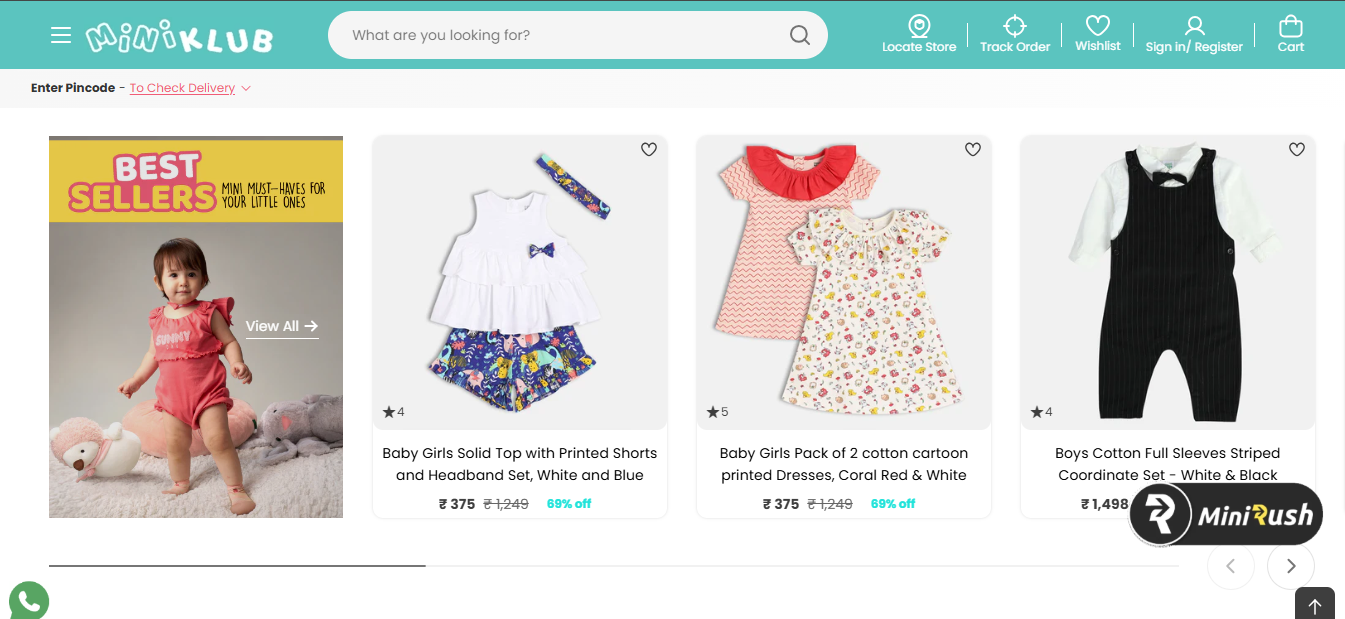
Task: Show next products with right carousel arrow
Action: tap(1291, 566)
